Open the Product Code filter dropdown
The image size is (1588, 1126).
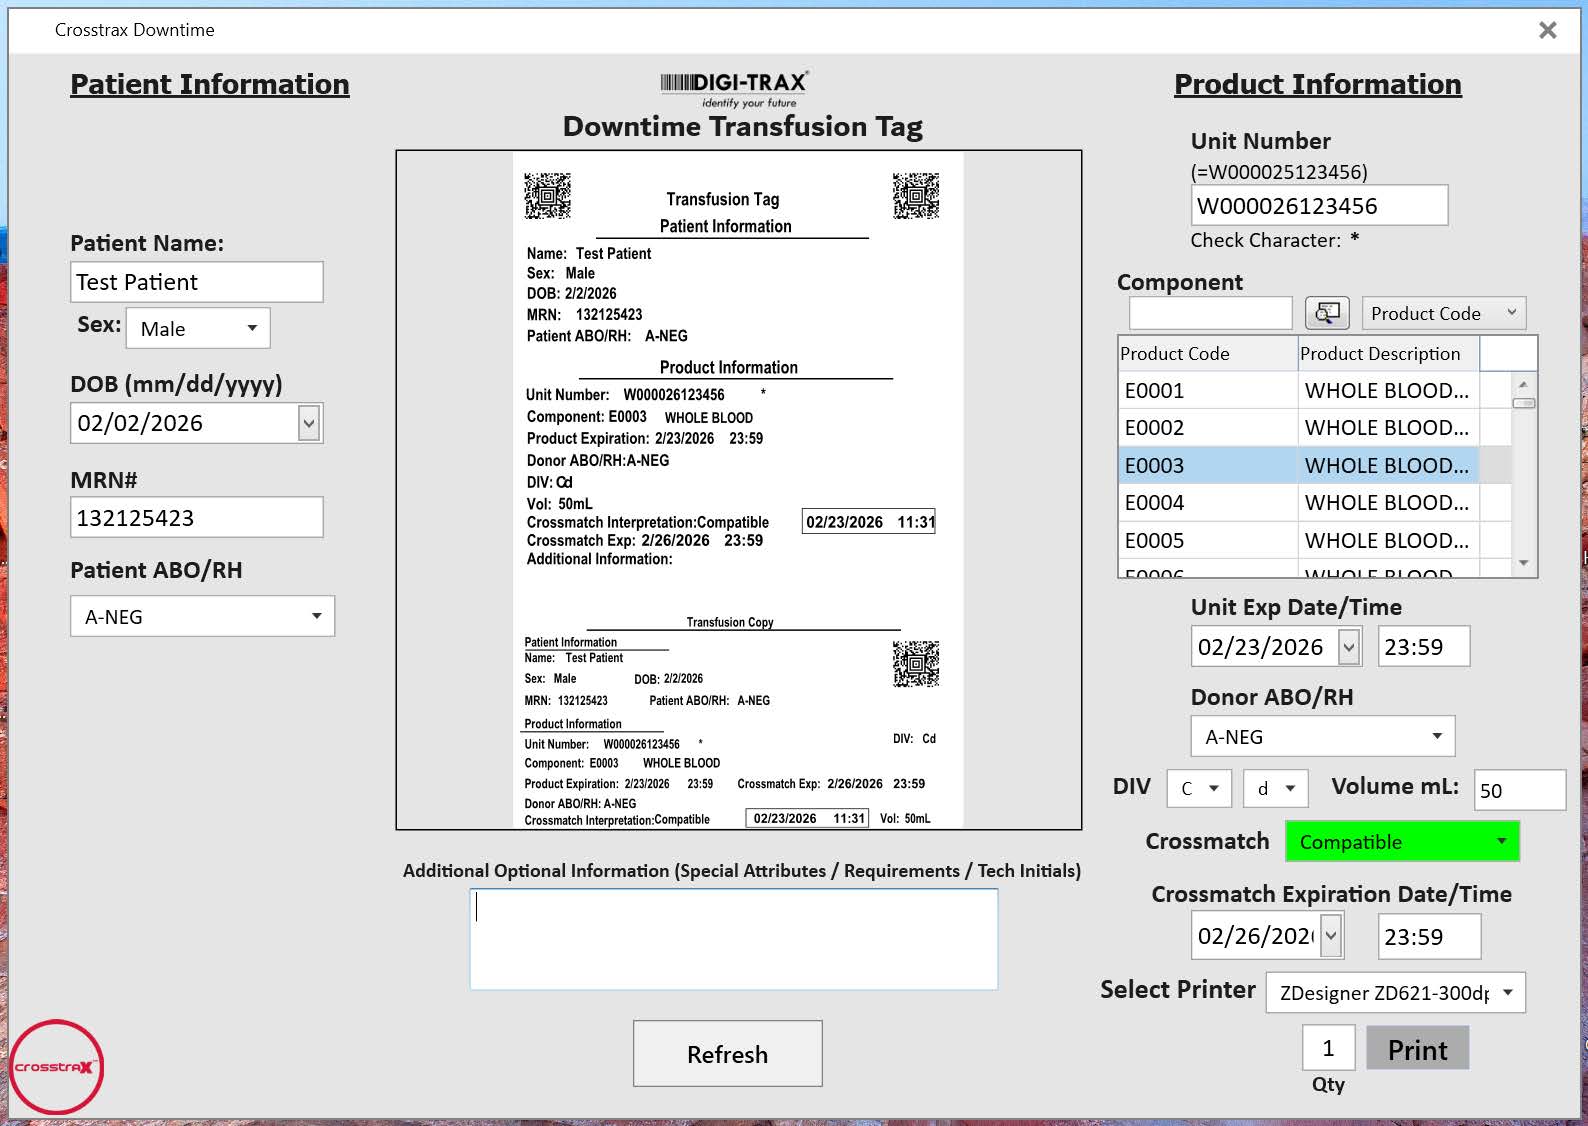[x=1443, y=313]
